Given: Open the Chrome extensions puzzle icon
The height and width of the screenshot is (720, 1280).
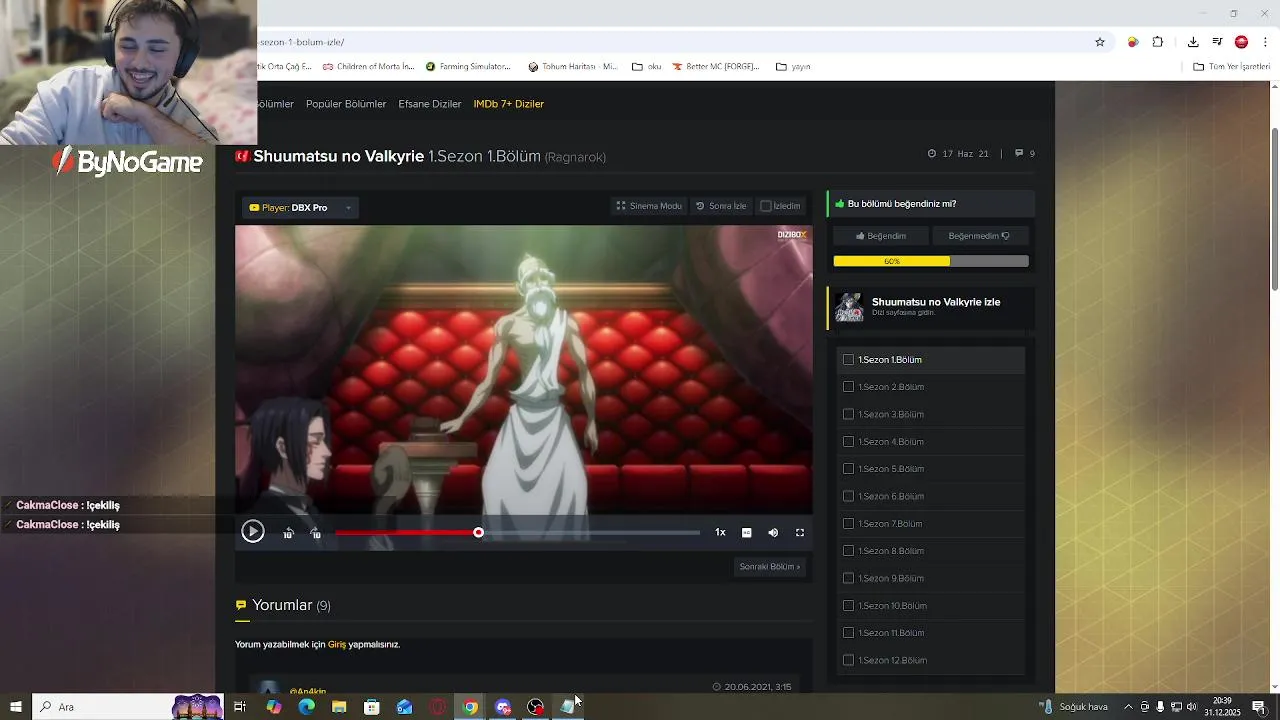Looking at the screenshot, I should click(x=1158, y=42).
